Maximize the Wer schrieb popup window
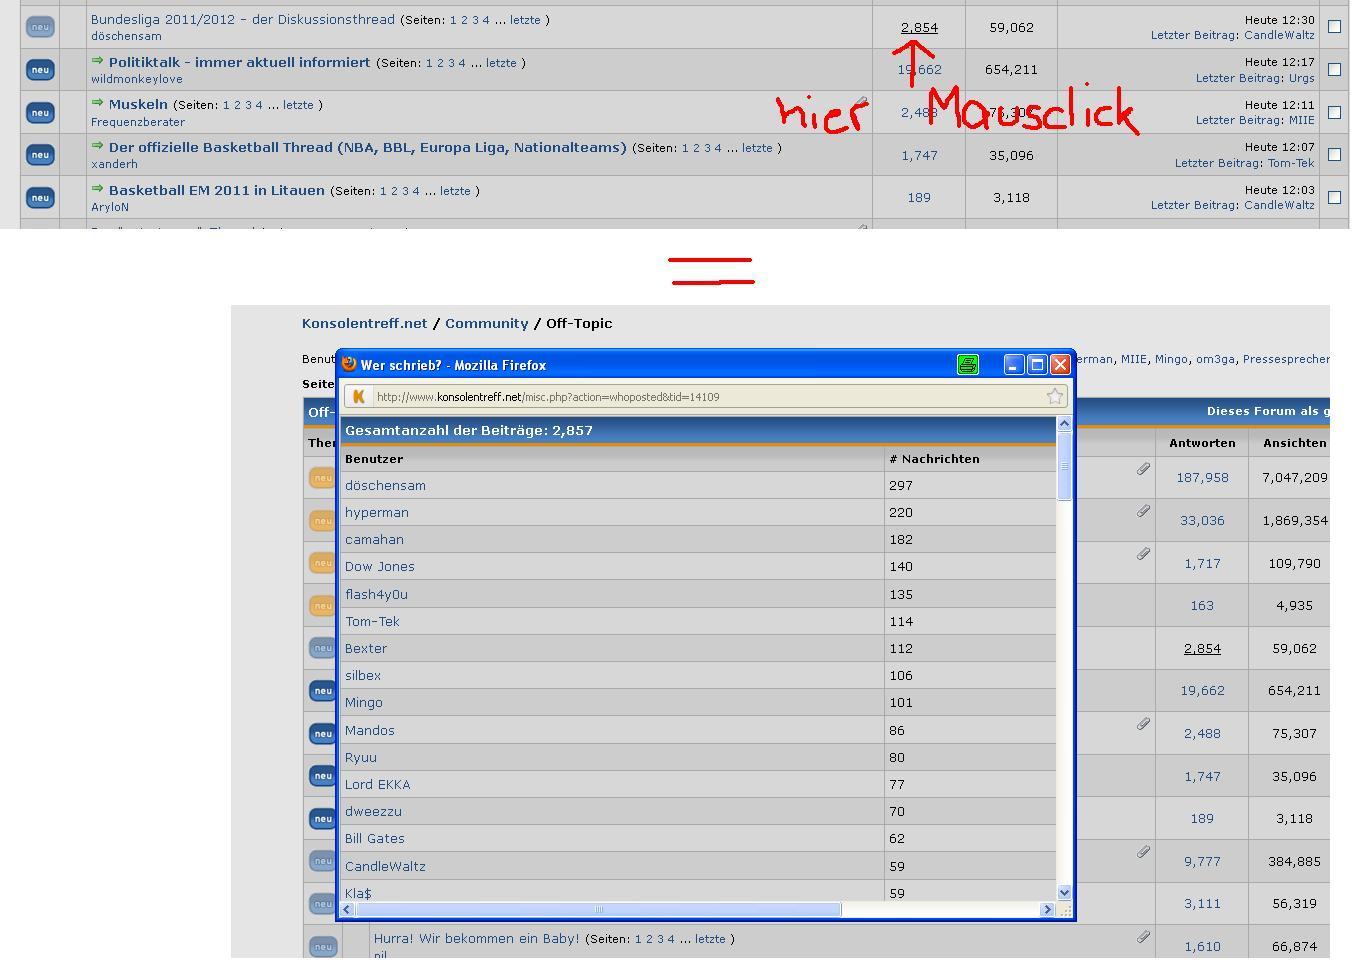Screen dimensions: 1355x977 click(x=1037, y=365)
